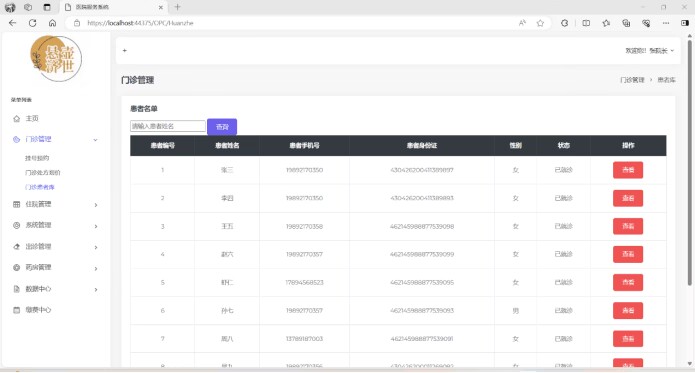Click 患者姓名 column header
Viewport: 695px width, 373px height.
(227, 145)
